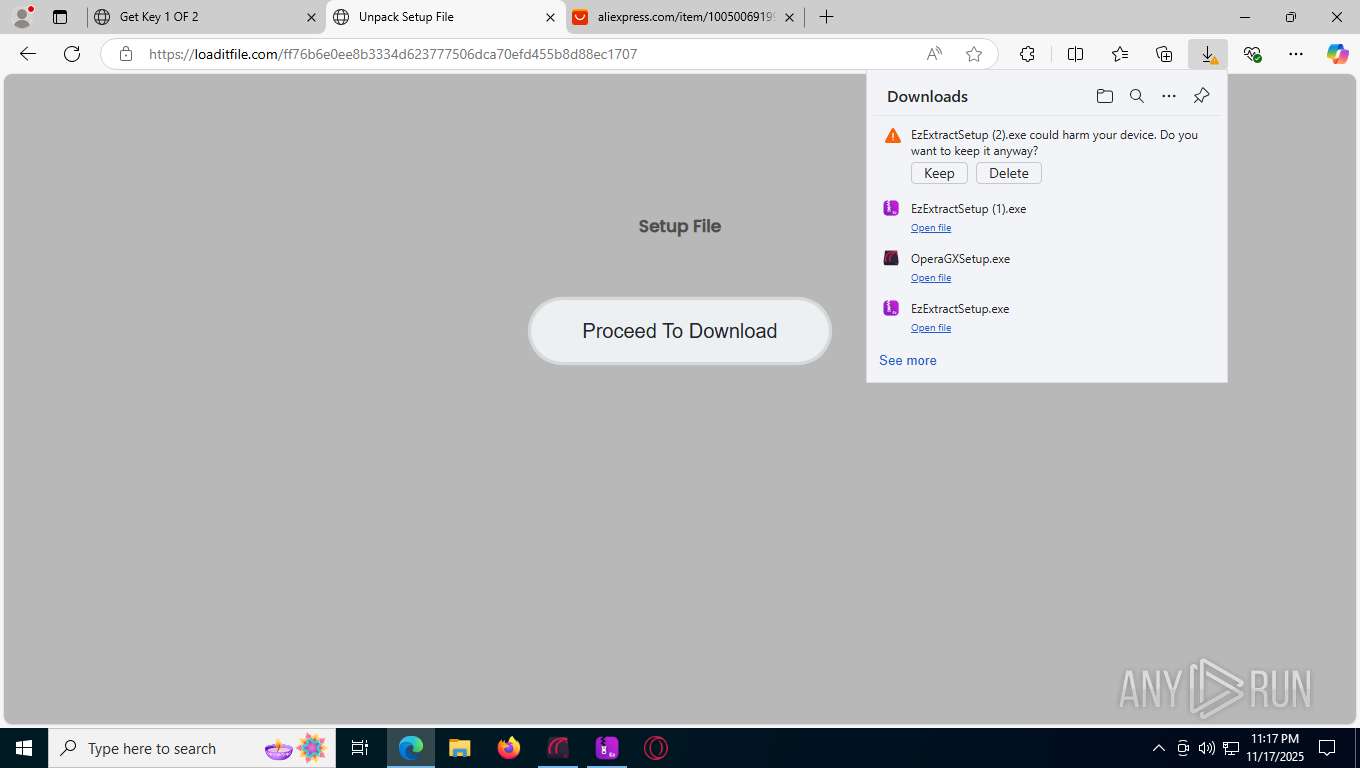Open Settings and more menu
1360x768 pixels.
(1296, 54)
